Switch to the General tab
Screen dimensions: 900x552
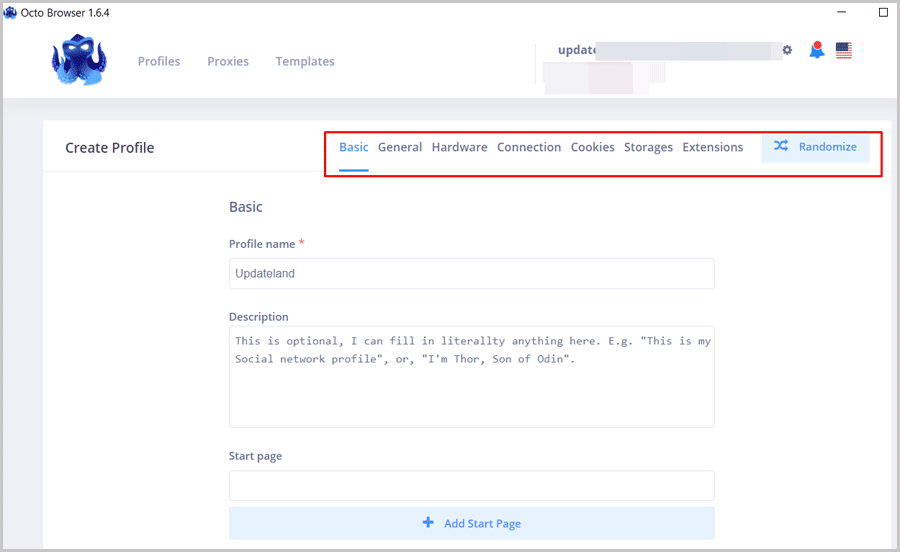400,147
